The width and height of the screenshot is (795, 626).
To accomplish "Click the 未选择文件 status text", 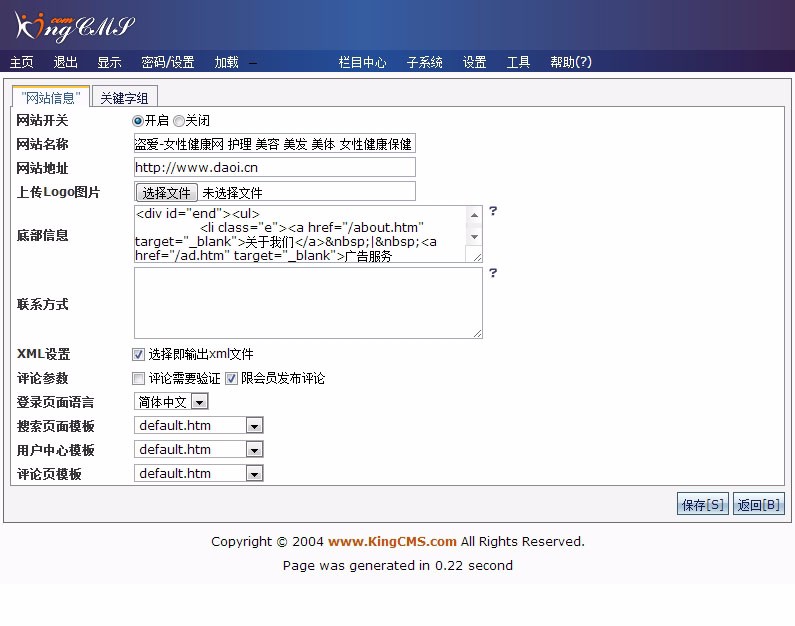I will (x=232, y=193).
